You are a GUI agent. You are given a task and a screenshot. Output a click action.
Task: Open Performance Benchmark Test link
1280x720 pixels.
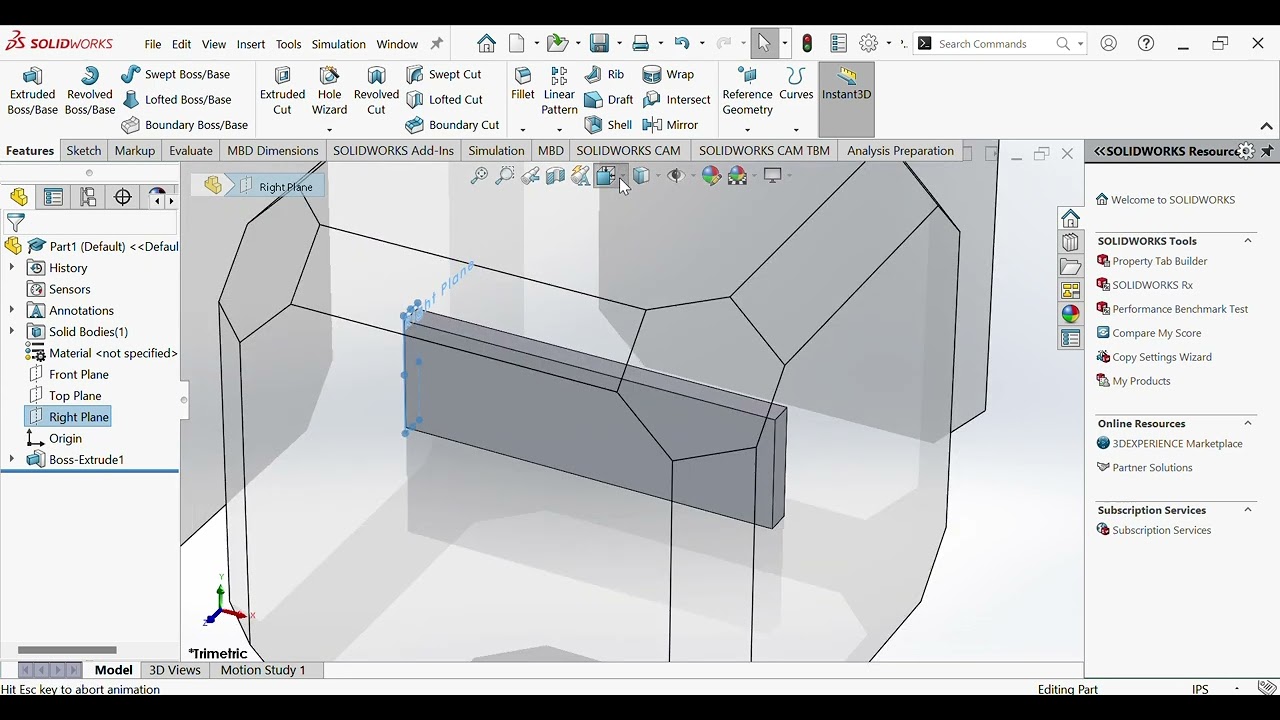tap(1172, 309)
